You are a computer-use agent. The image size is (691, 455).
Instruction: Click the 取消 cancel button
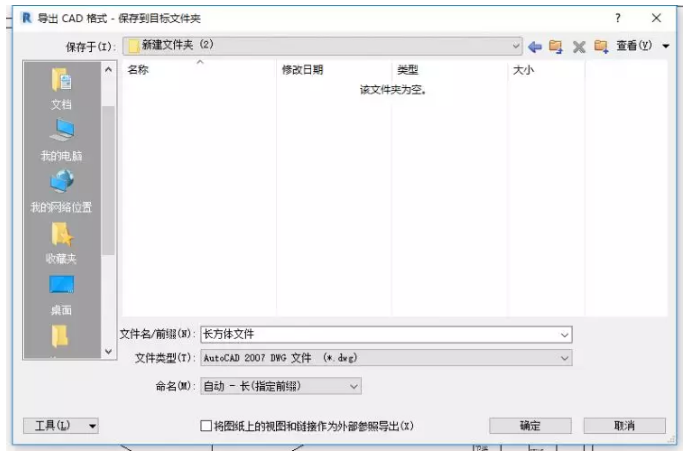624,426
